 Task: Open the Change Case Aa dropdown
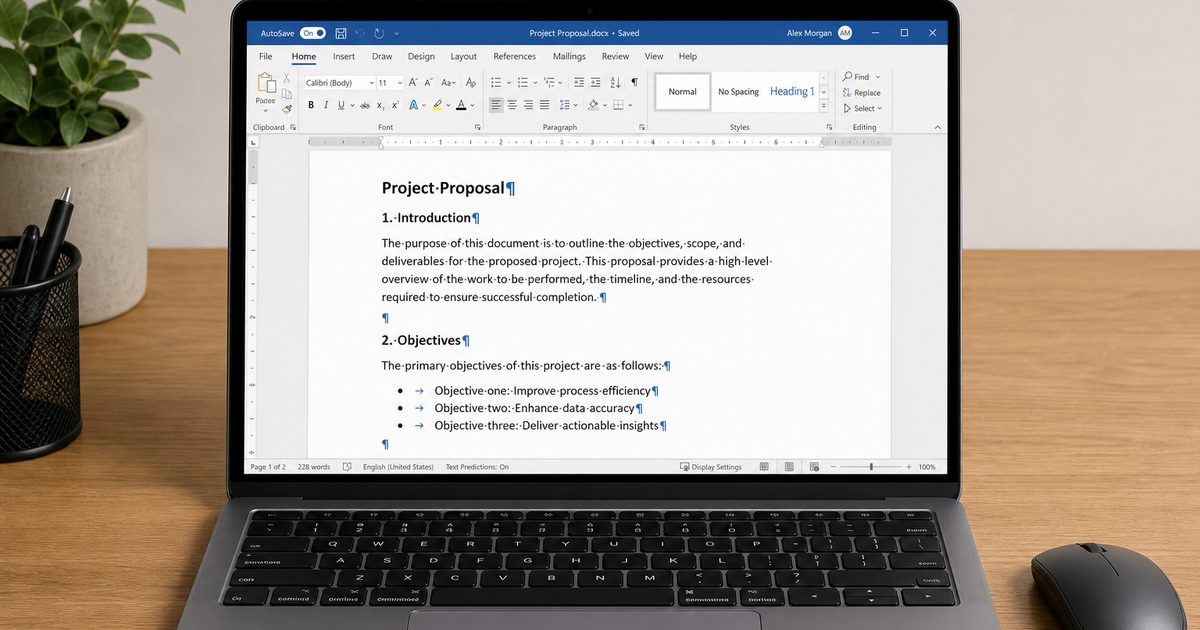[449, 82]
